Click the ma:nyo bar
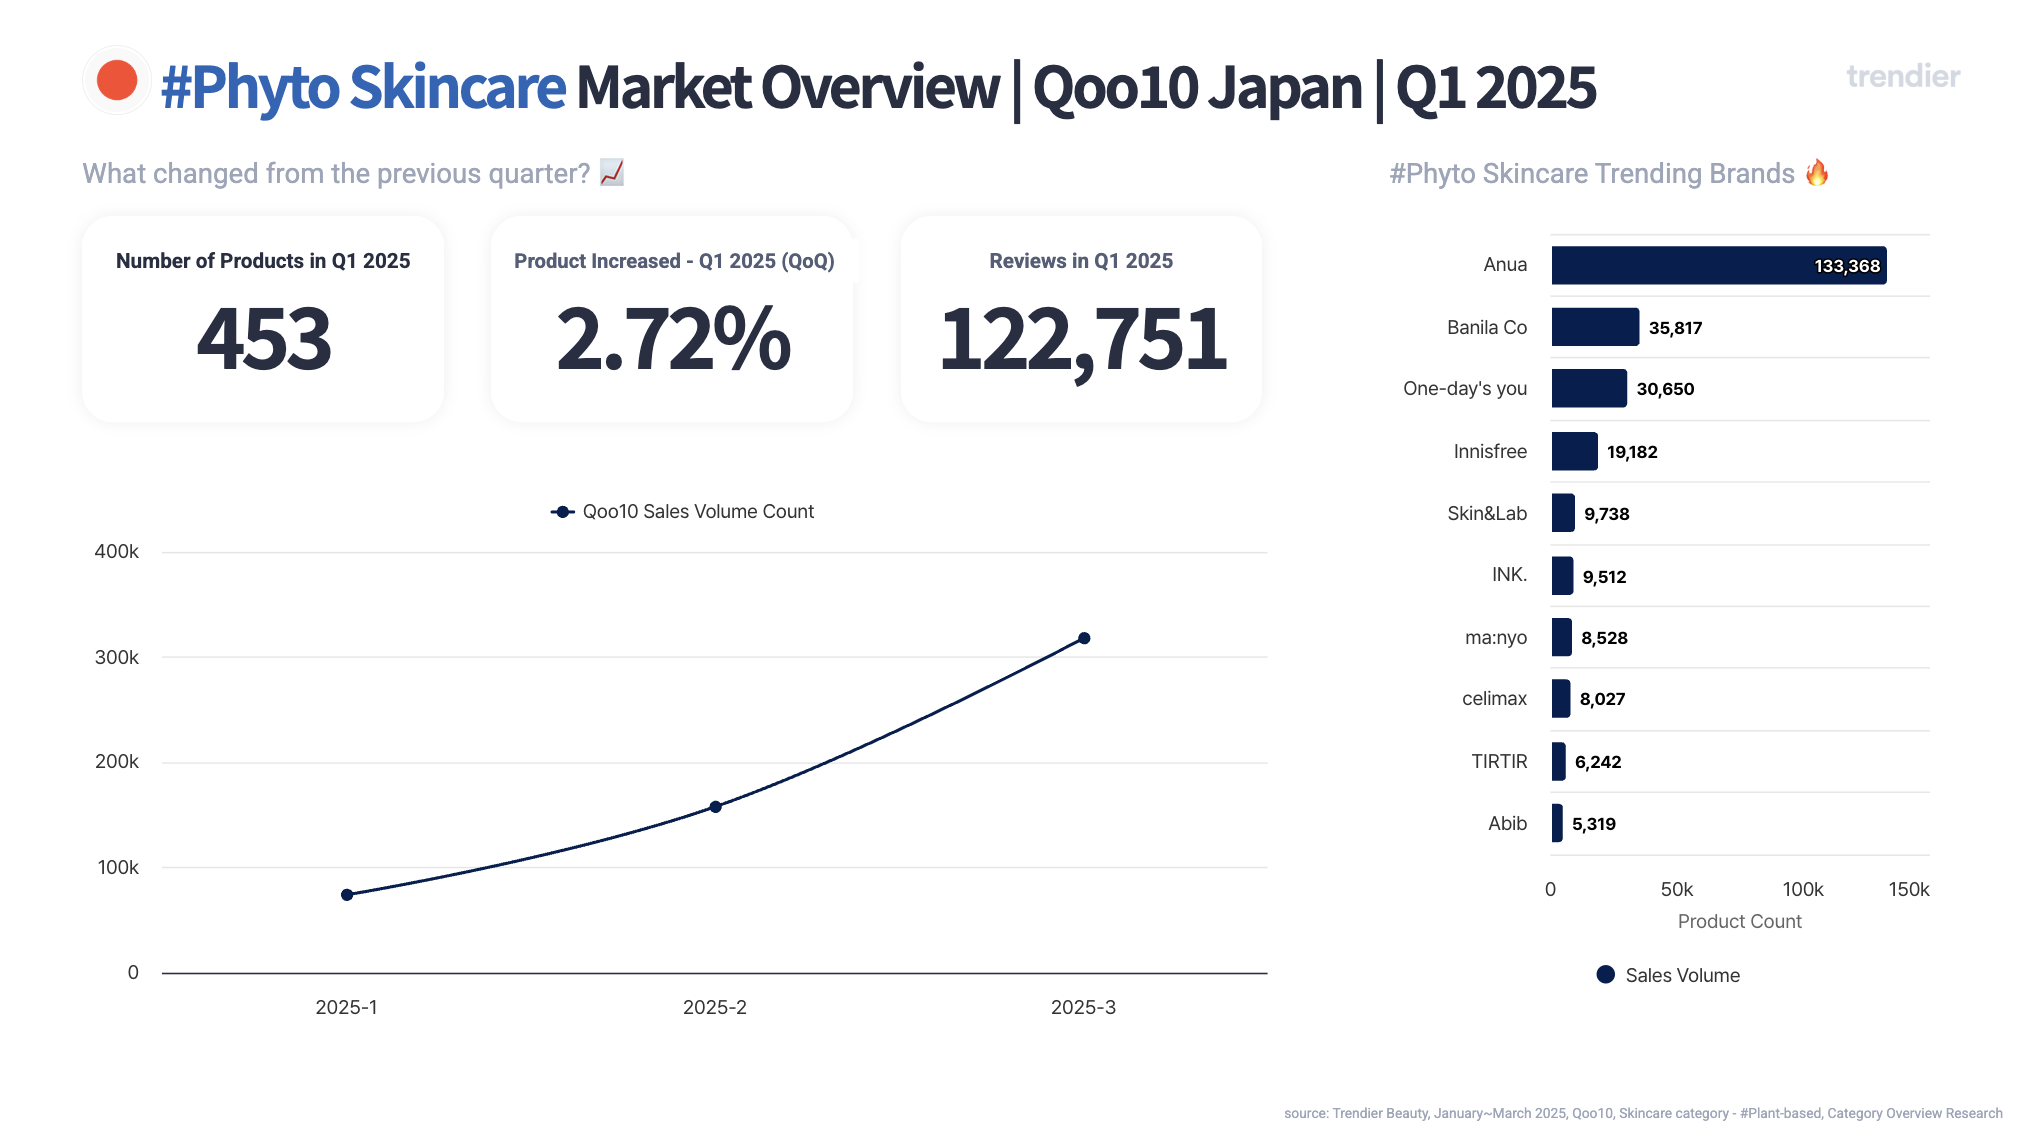This screenshot has height=1144, width=2042. pos(1562,637)
